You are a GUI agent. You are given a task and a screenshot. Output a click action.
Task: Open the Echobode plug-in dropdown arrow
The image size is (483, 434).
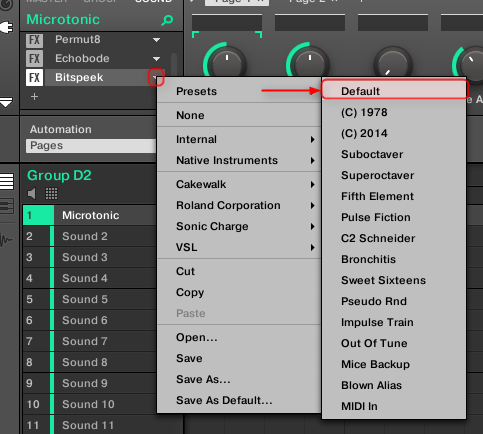156,59
